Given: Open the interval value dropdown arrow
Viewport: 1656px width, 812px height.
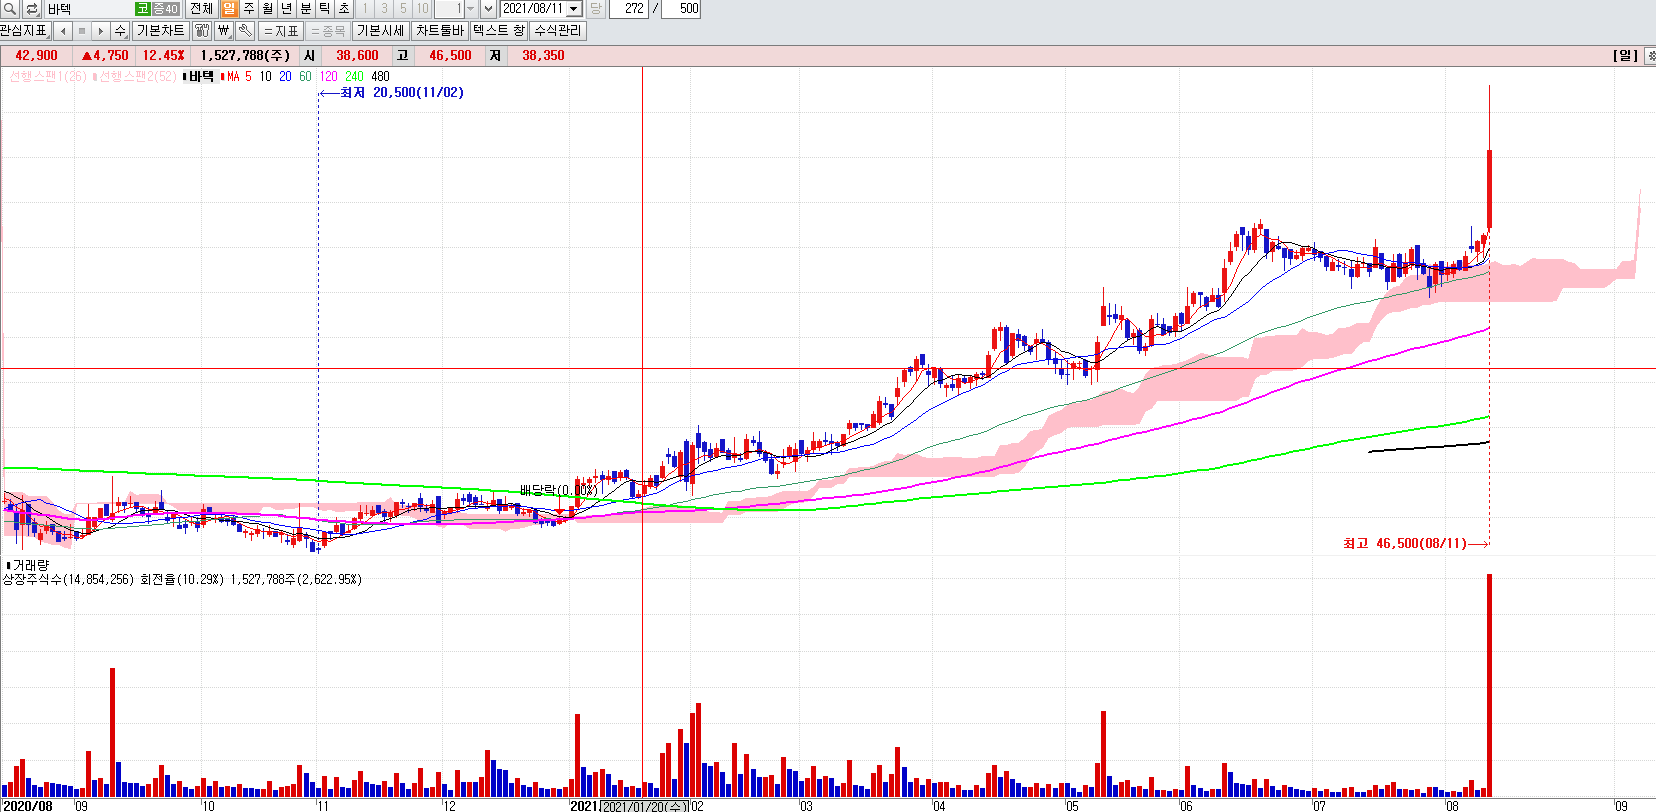Looking at the screenshot, I should tap(471, 9).
